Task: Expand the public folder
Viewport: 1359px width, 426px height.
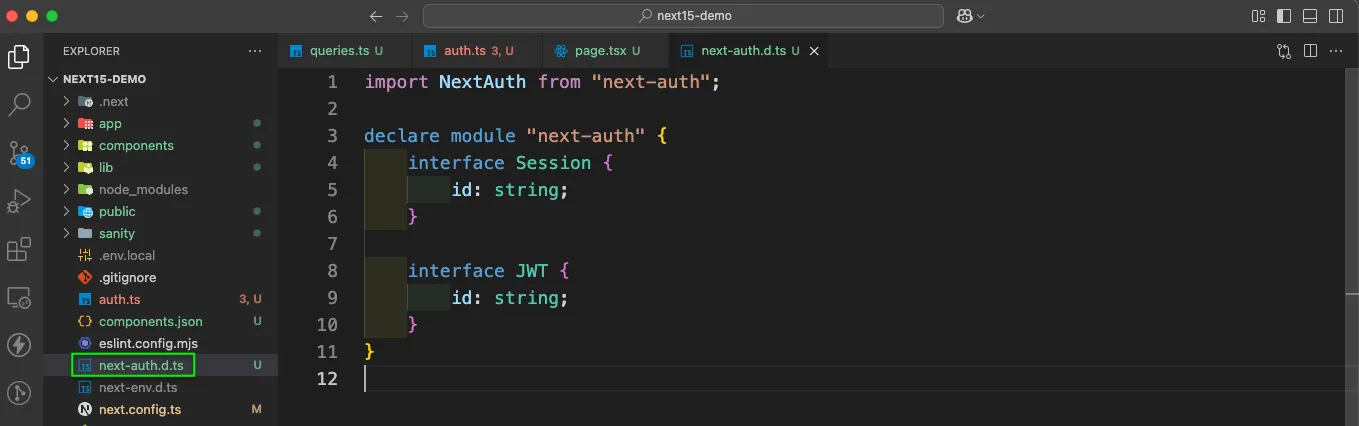Action: pyautogui.click(x=67, y=211)
